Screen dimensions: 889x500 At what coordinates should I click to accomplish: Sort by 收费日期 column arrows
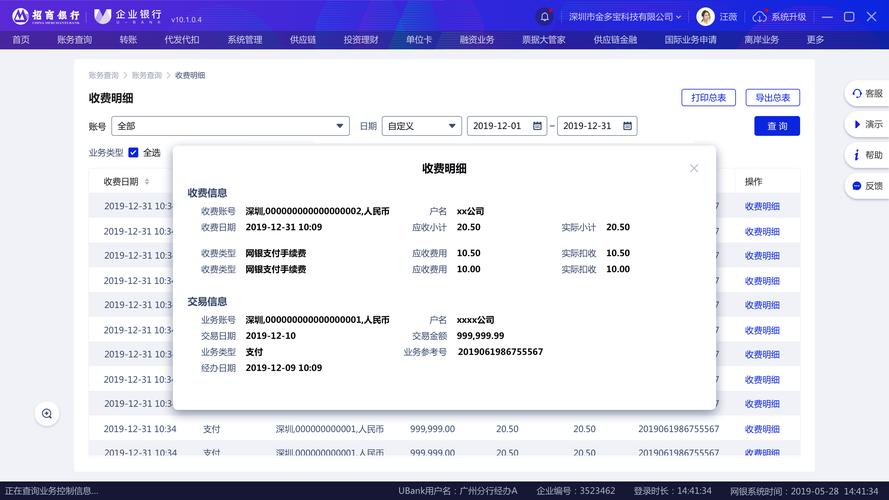click(x=147, y=181)
